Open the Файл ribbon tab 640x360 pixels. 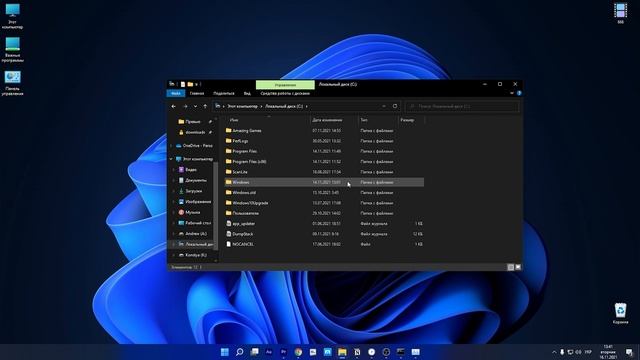pyautogui.click(x=176, y=93)
